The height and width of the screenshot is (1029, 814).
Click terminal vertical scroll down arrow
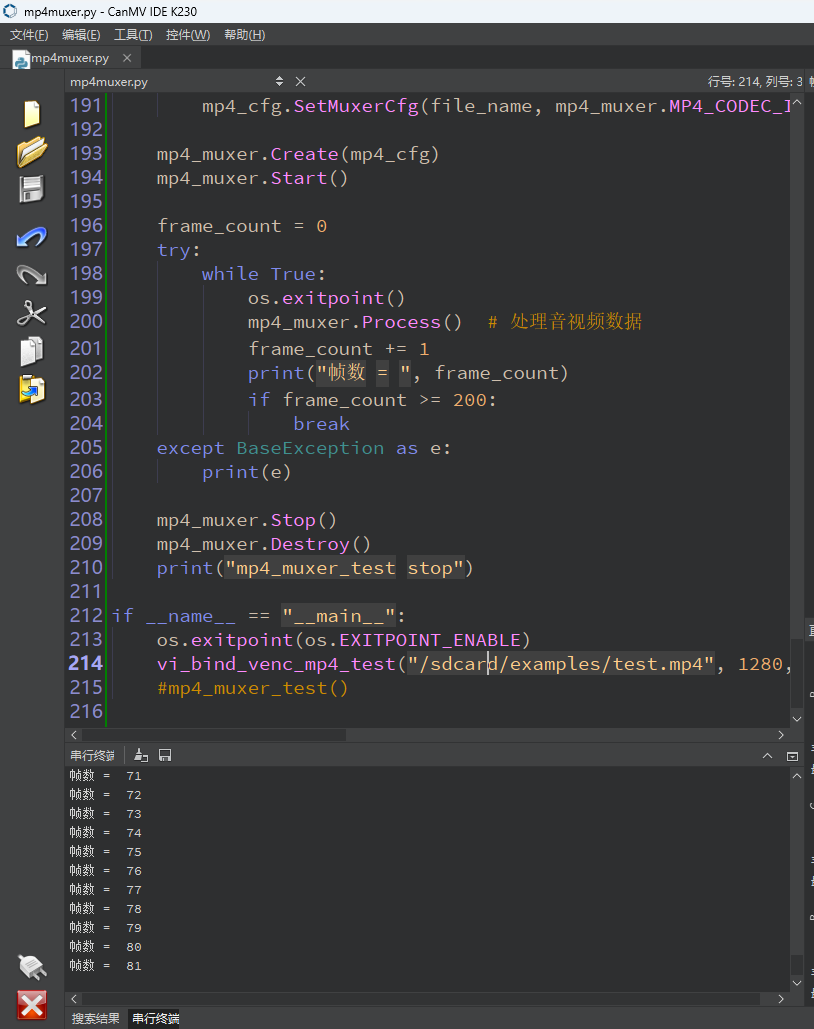tap(797, 983)
